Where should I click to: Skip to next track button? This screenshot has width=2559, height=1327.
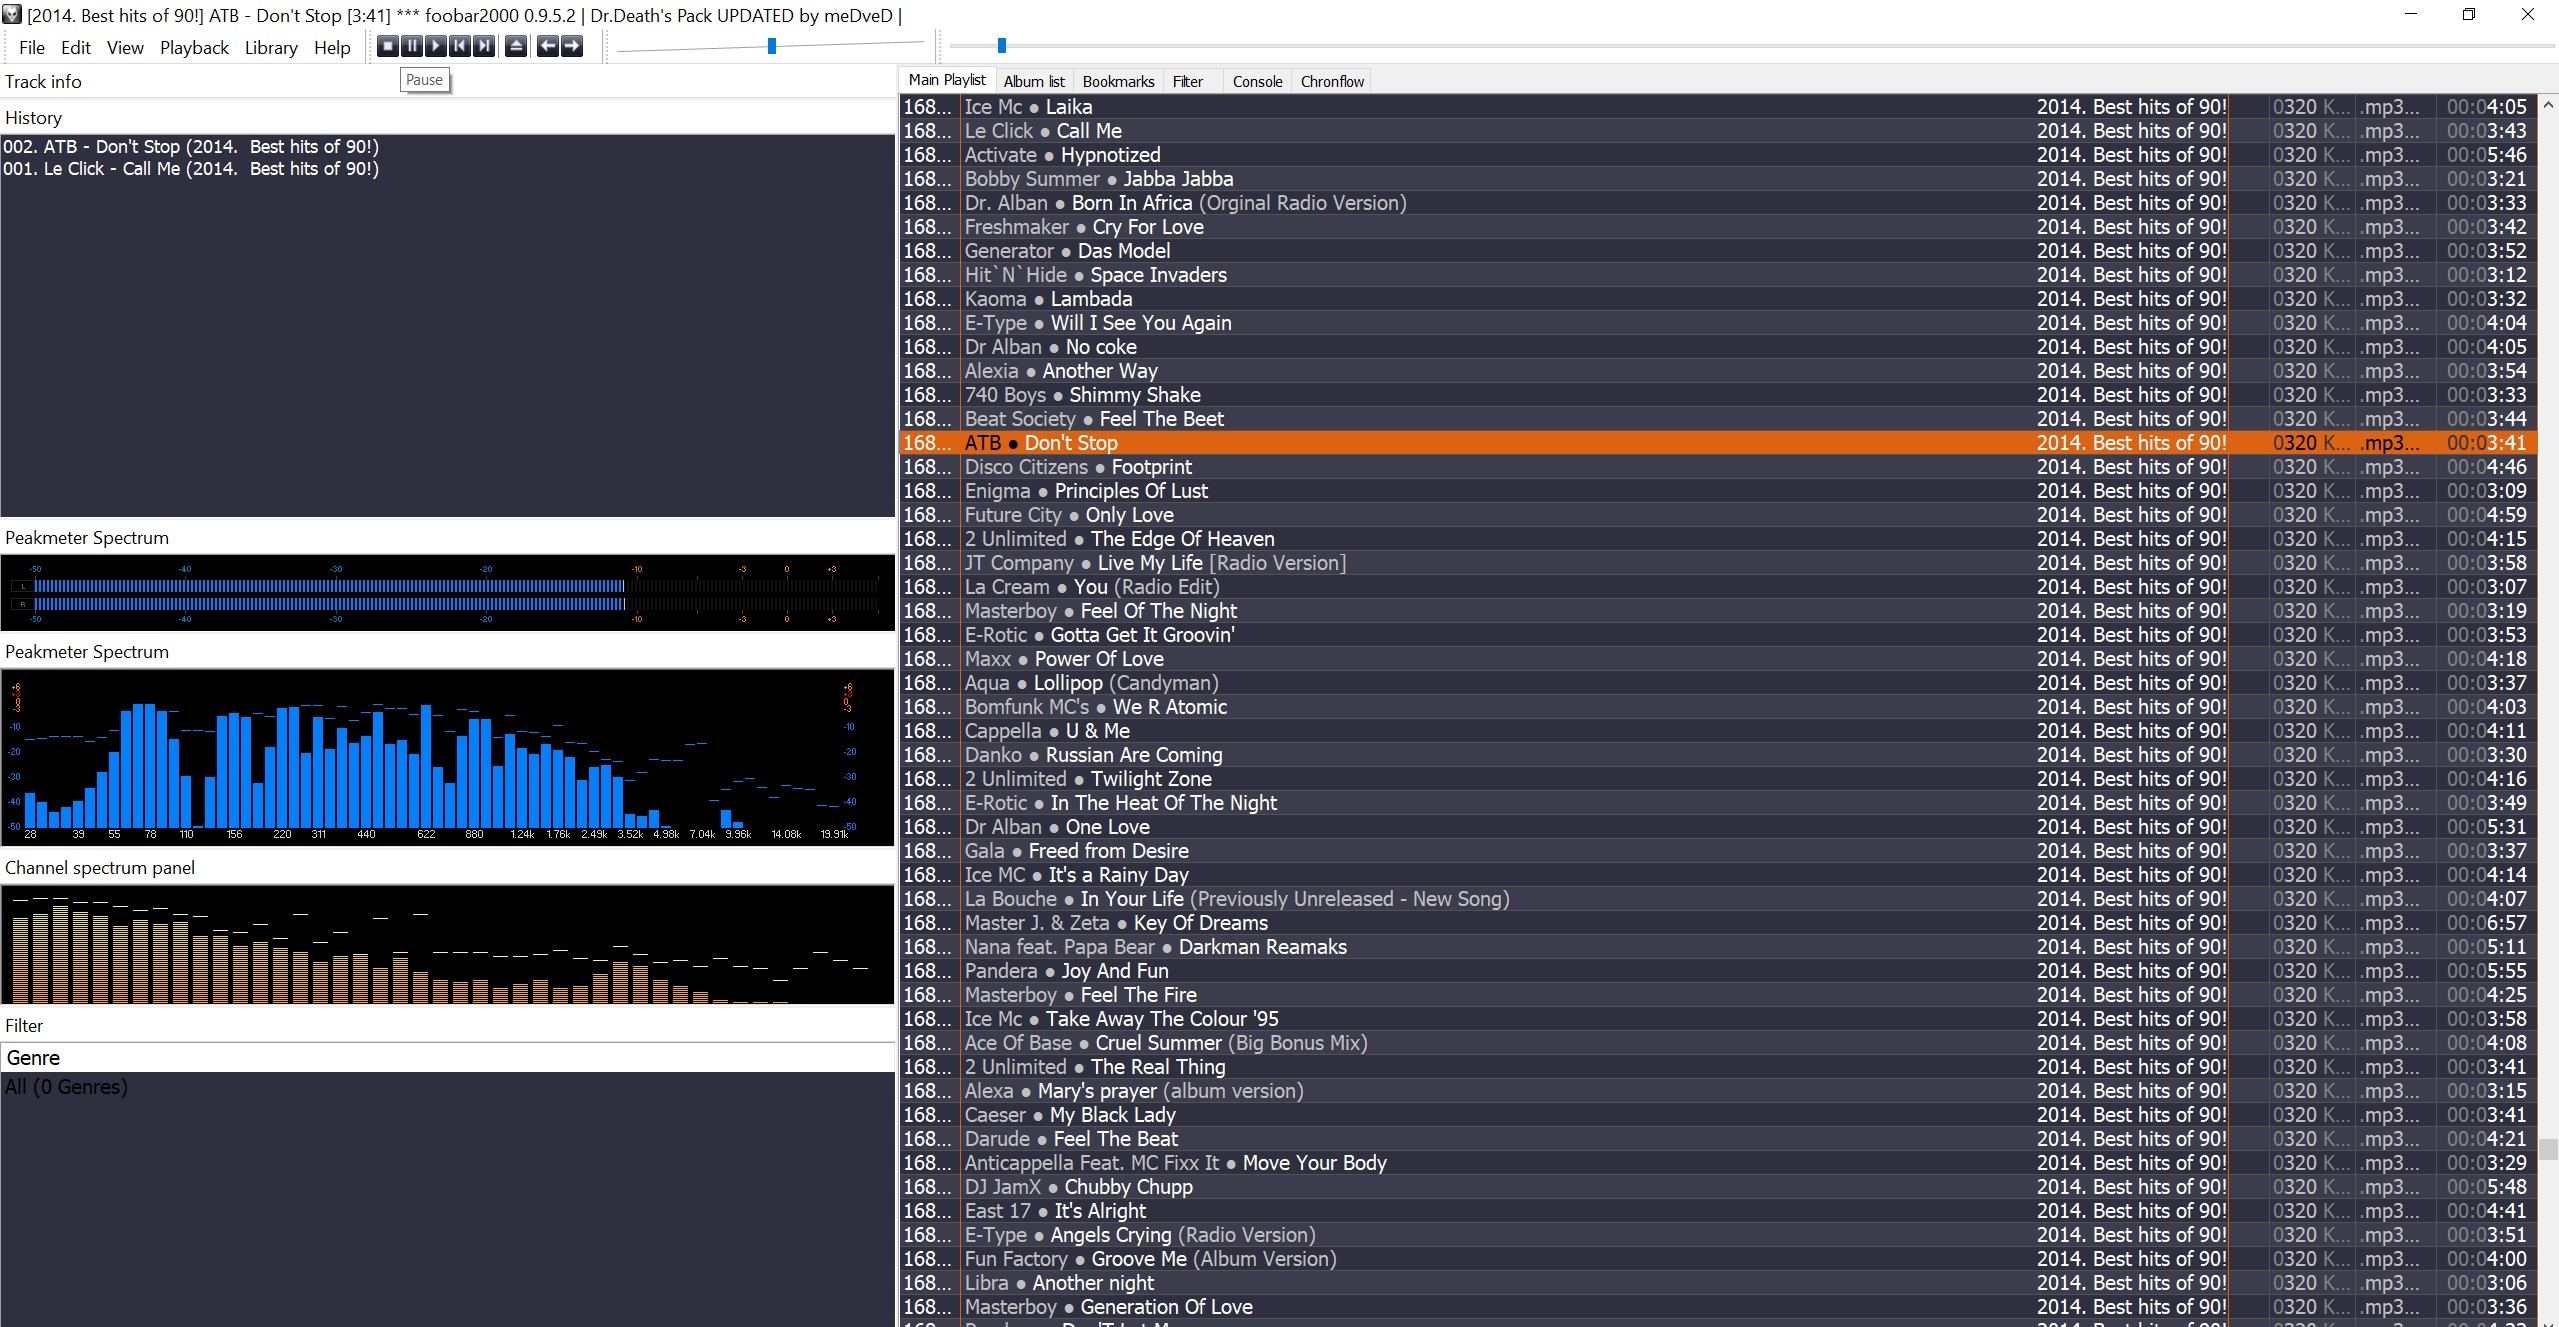click(x=483, y=46)
